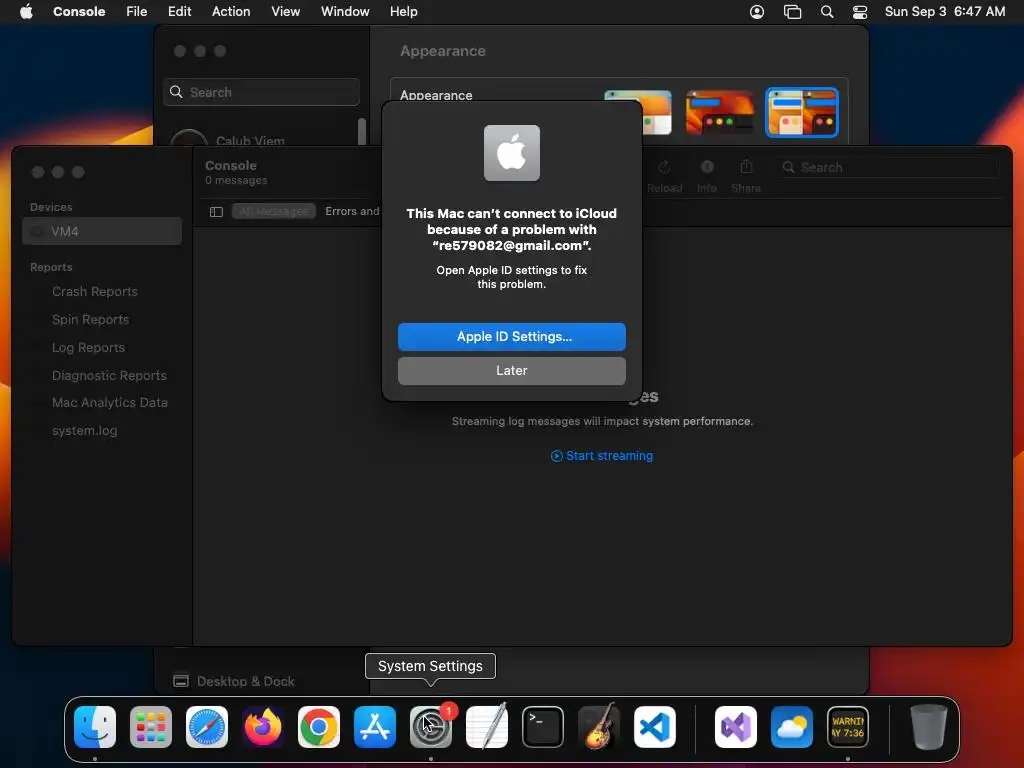The width and height of the screenshot is (1024, 768).
Task: Click the Start streaming link
Action: click(601, 456)
